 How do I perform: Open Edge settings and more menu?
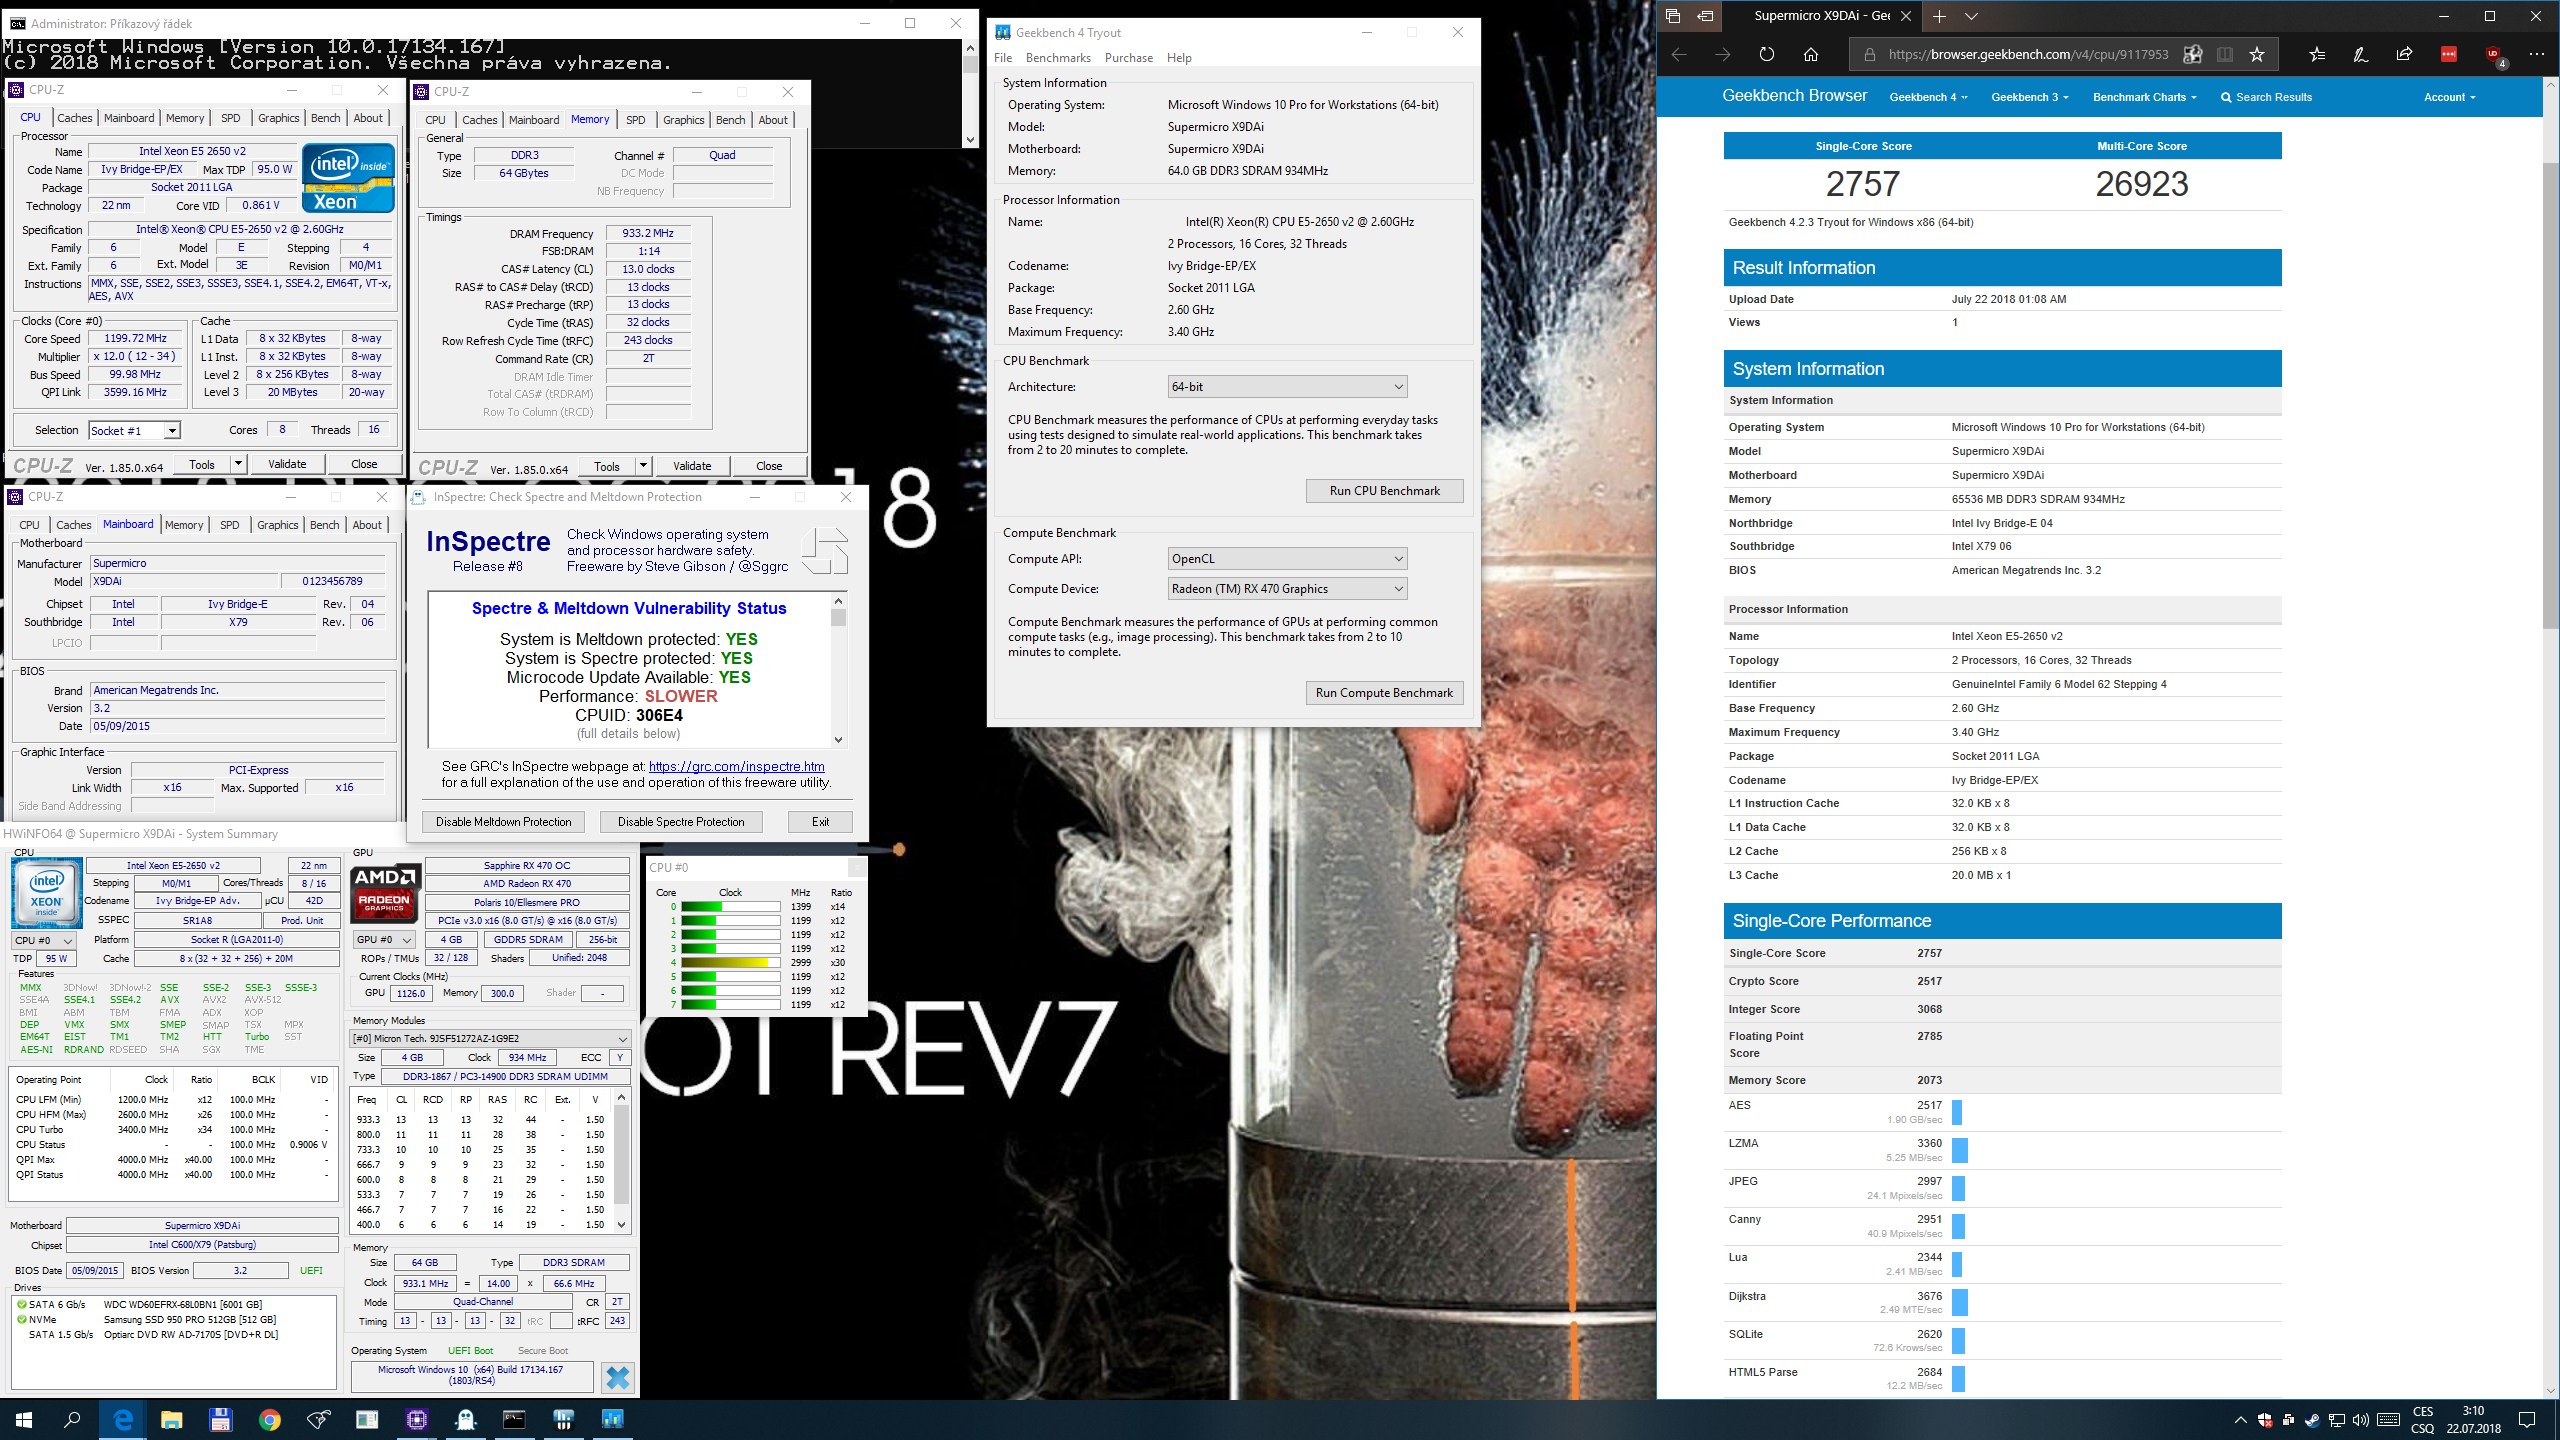(2537, 54)
